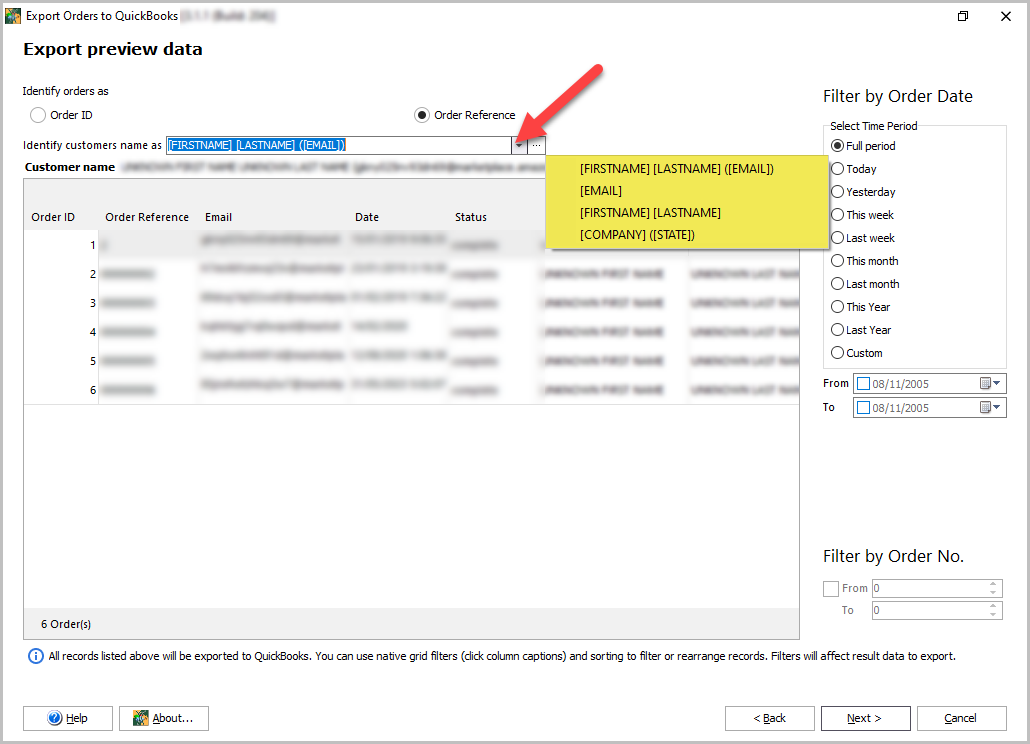Click the application icon in title bar
1030x744 pixels.
coord(12,16)
